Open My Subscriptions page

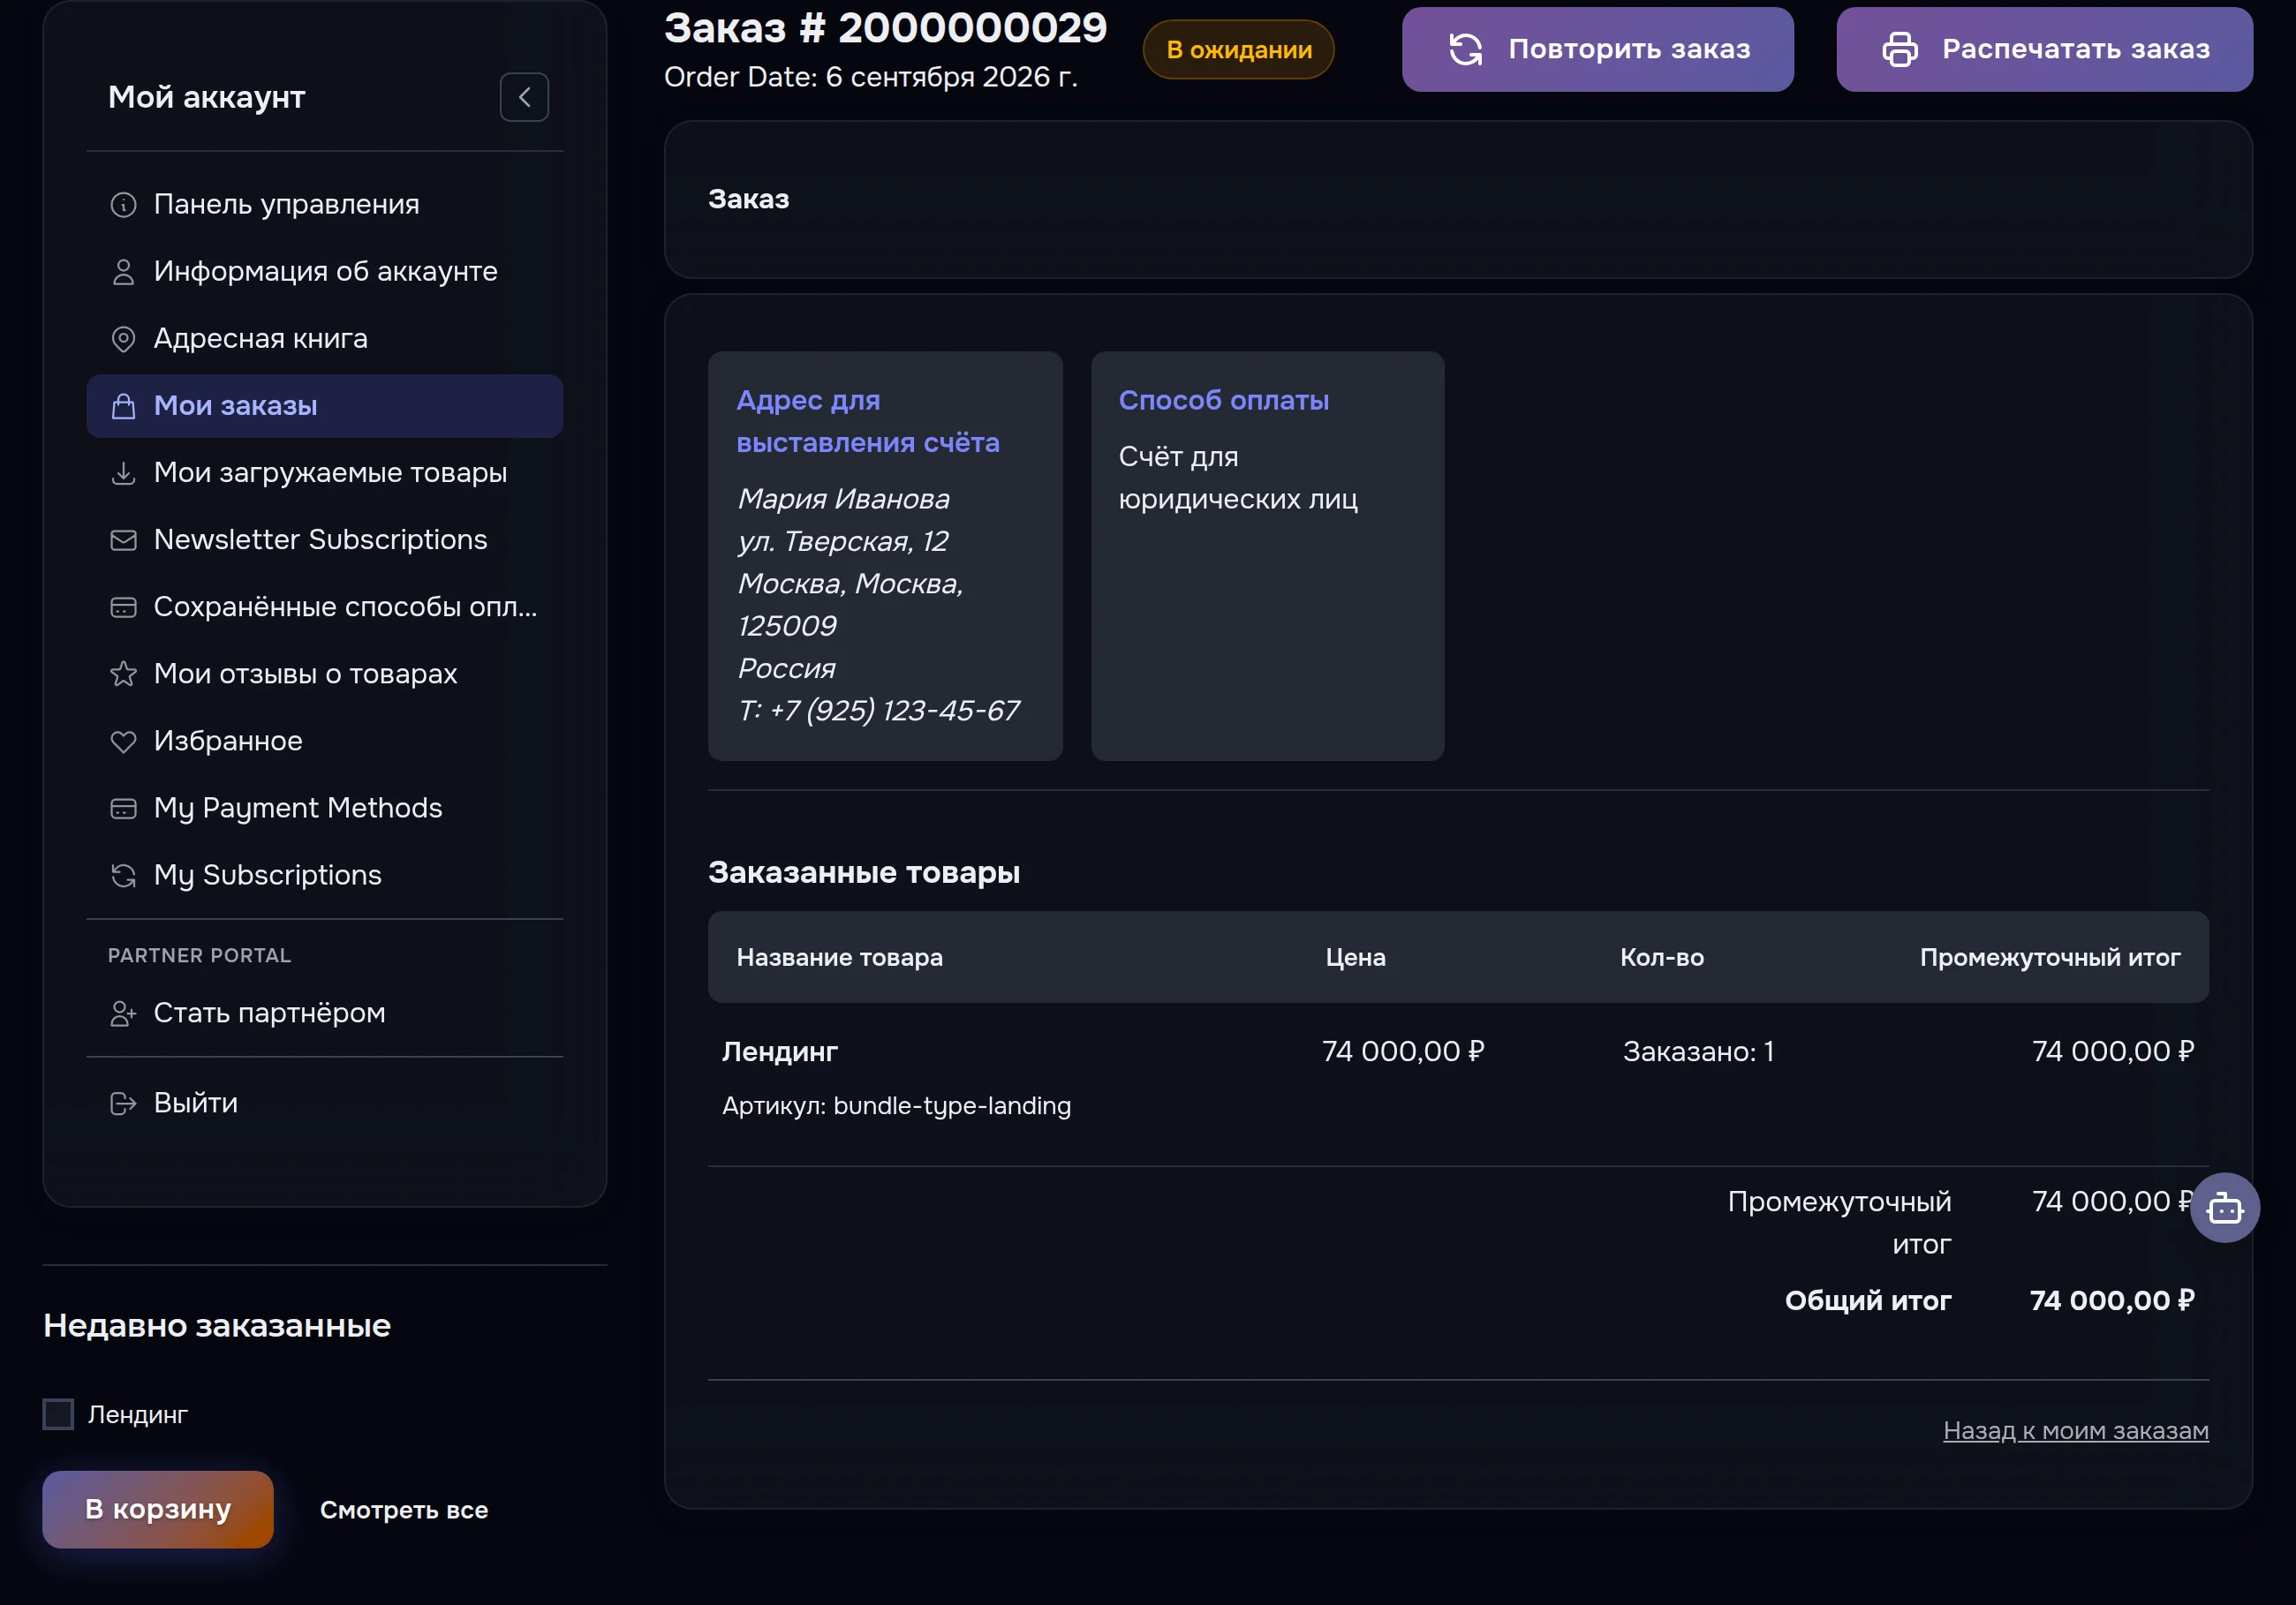[x=325, y=875]
